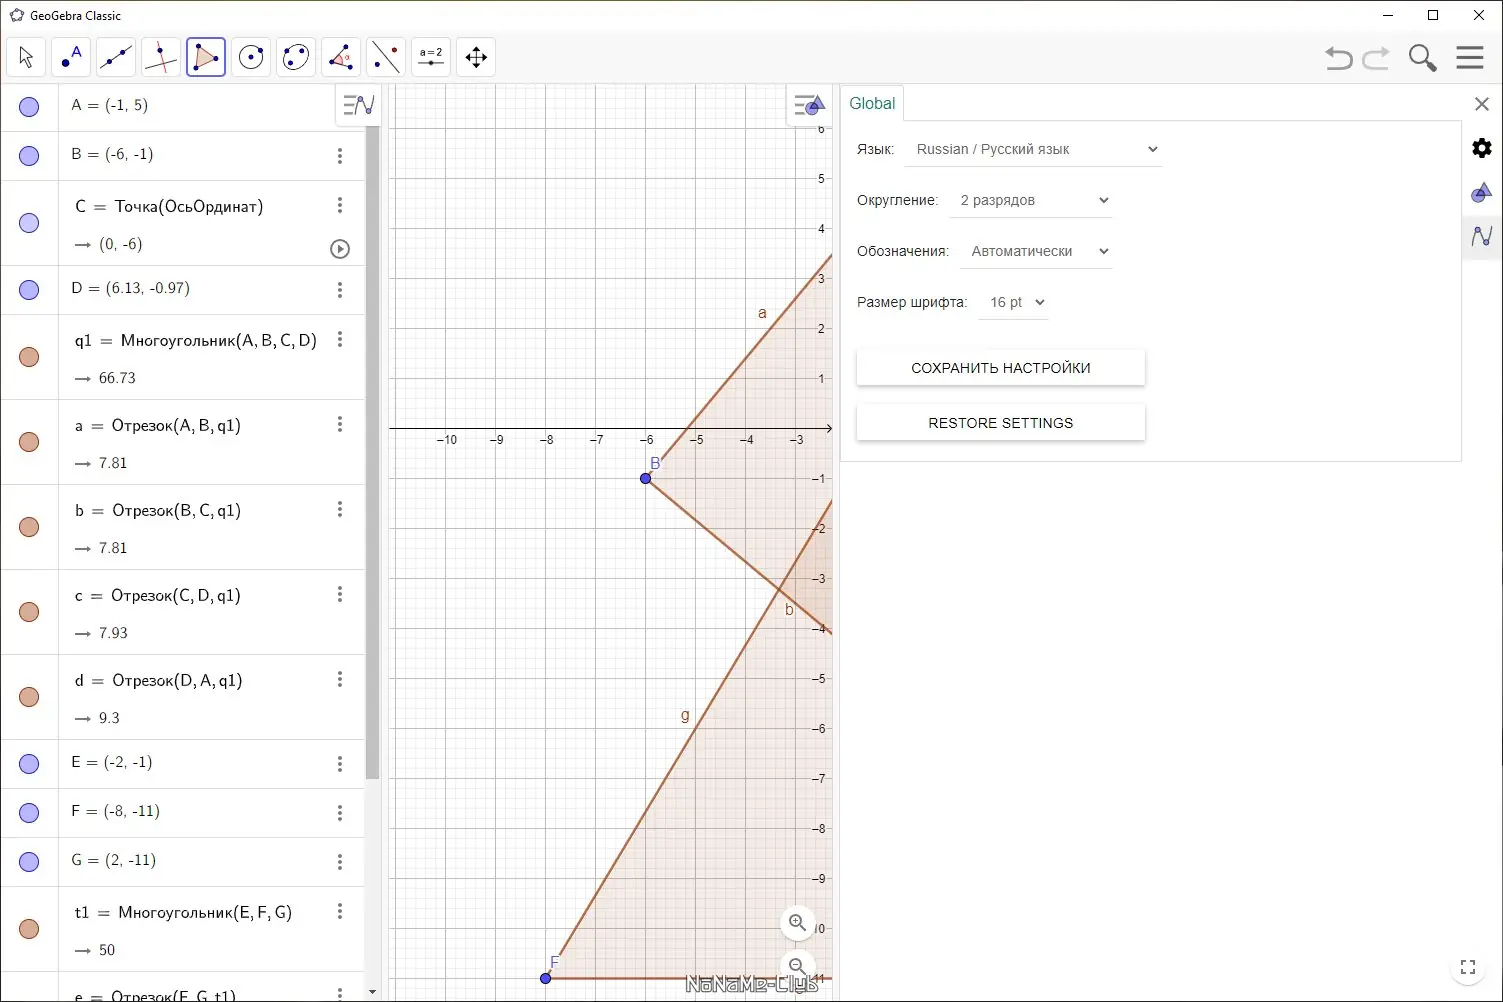Maximize the GeoGebra Classic window

point(1433,15)
